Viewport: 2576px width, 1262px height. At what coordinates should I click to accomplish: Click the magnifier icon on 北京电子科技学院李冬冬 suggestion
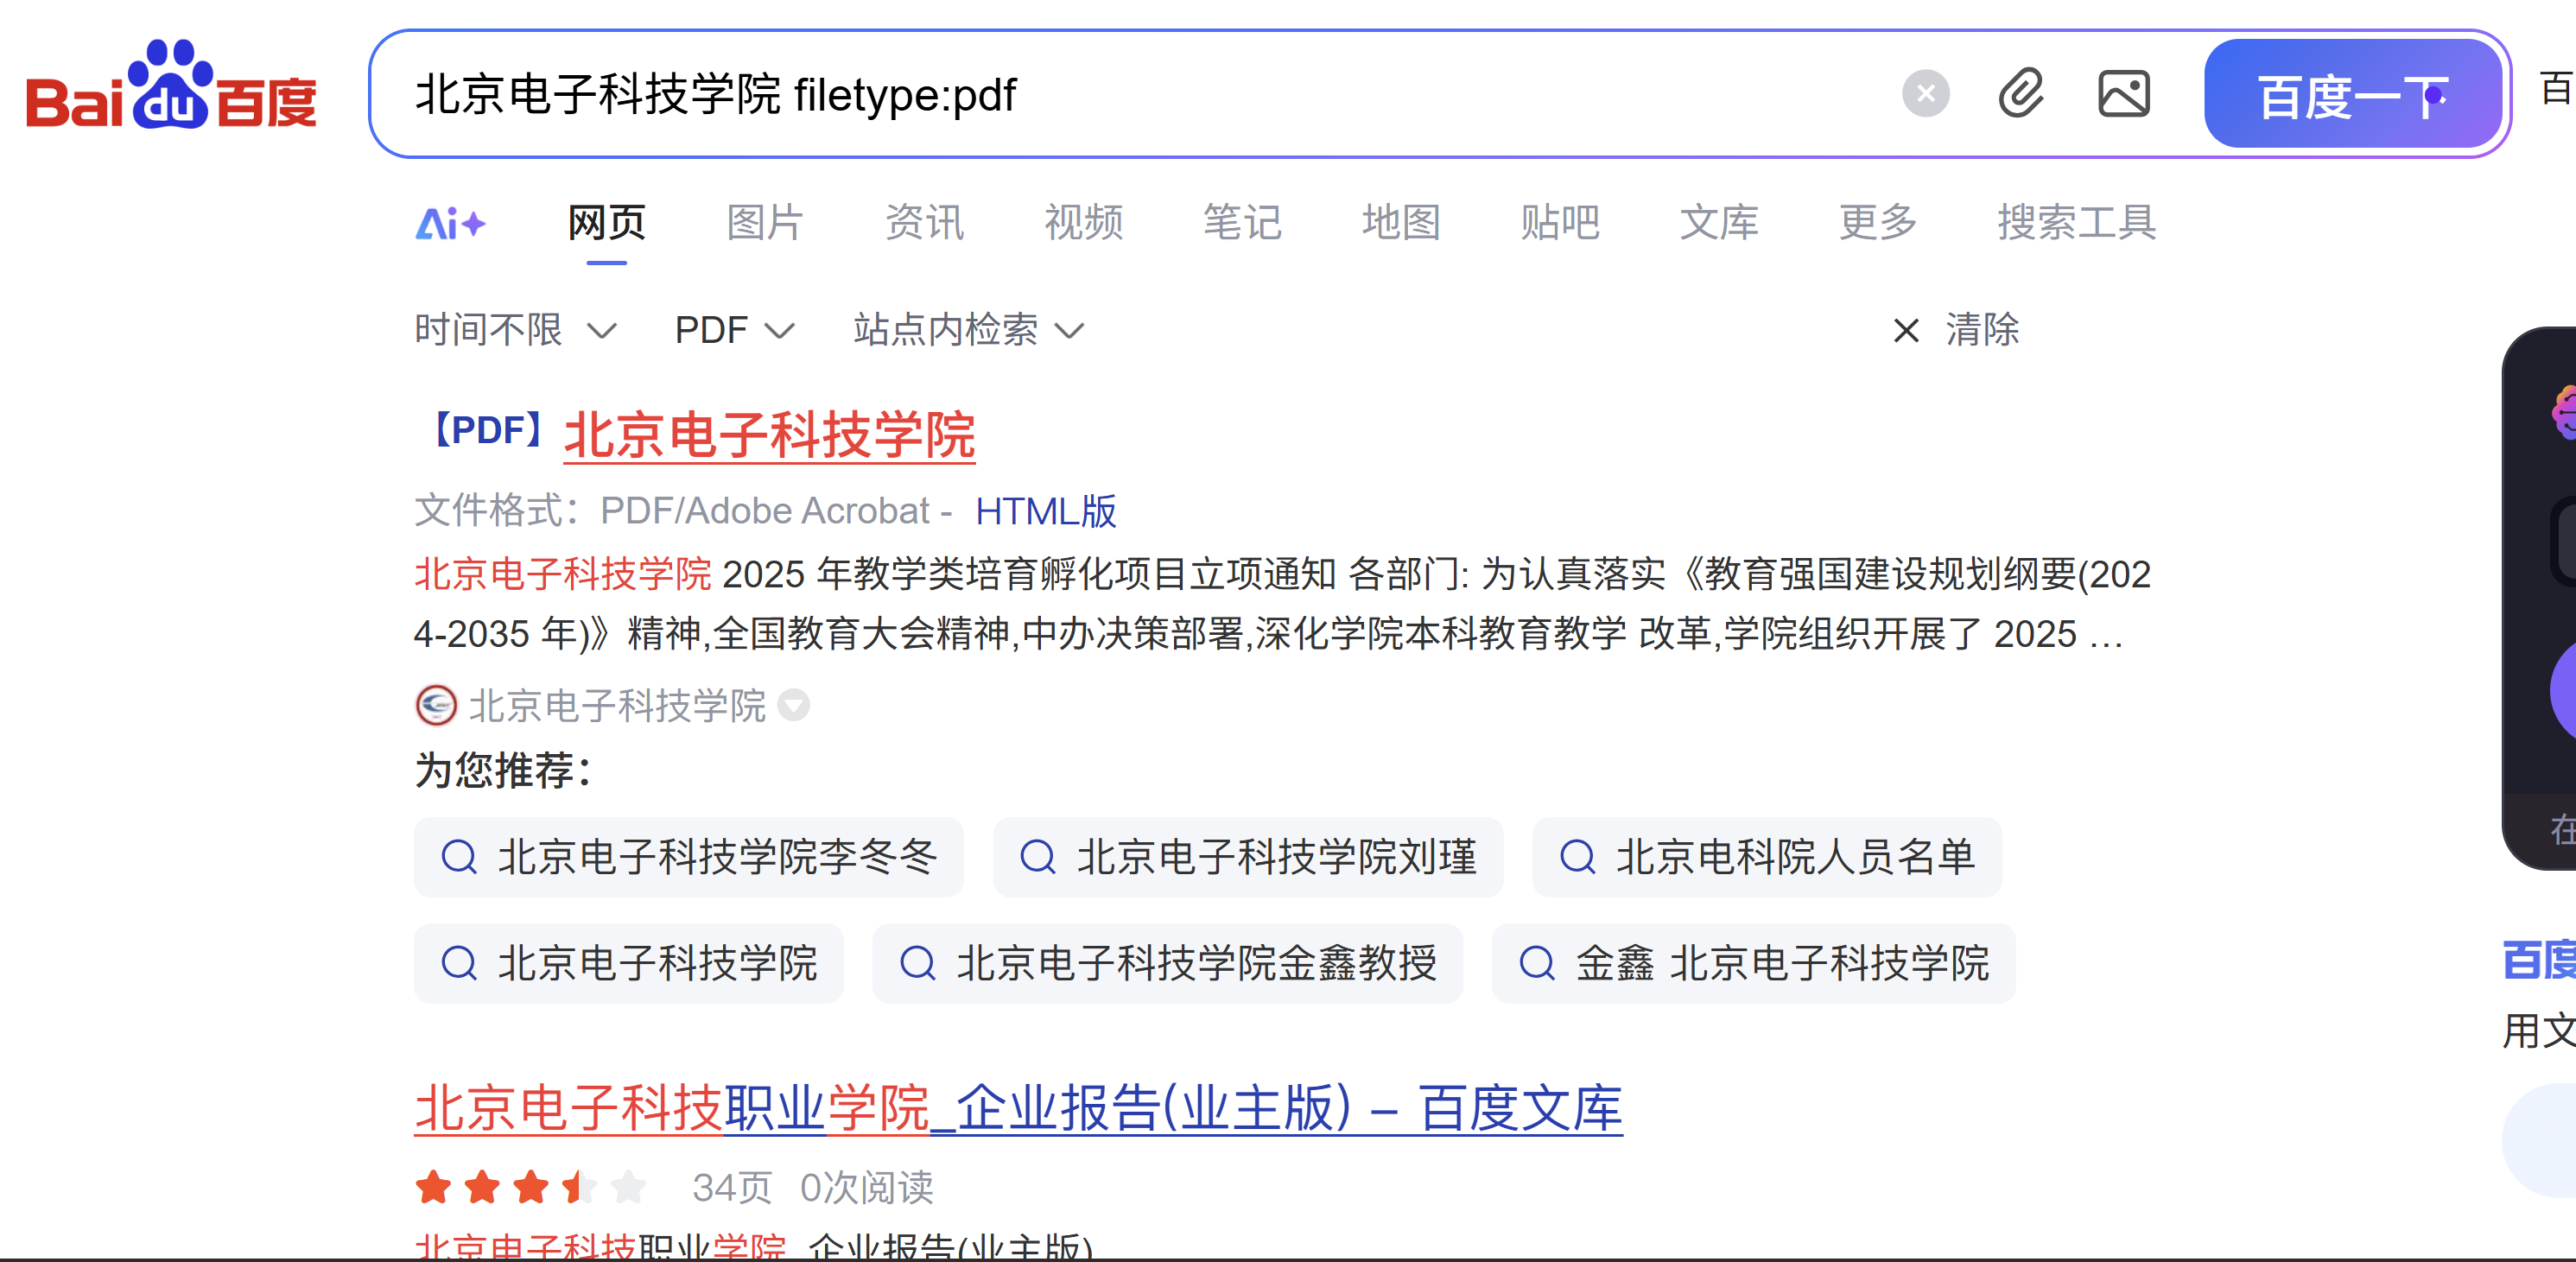click(459, 857)
